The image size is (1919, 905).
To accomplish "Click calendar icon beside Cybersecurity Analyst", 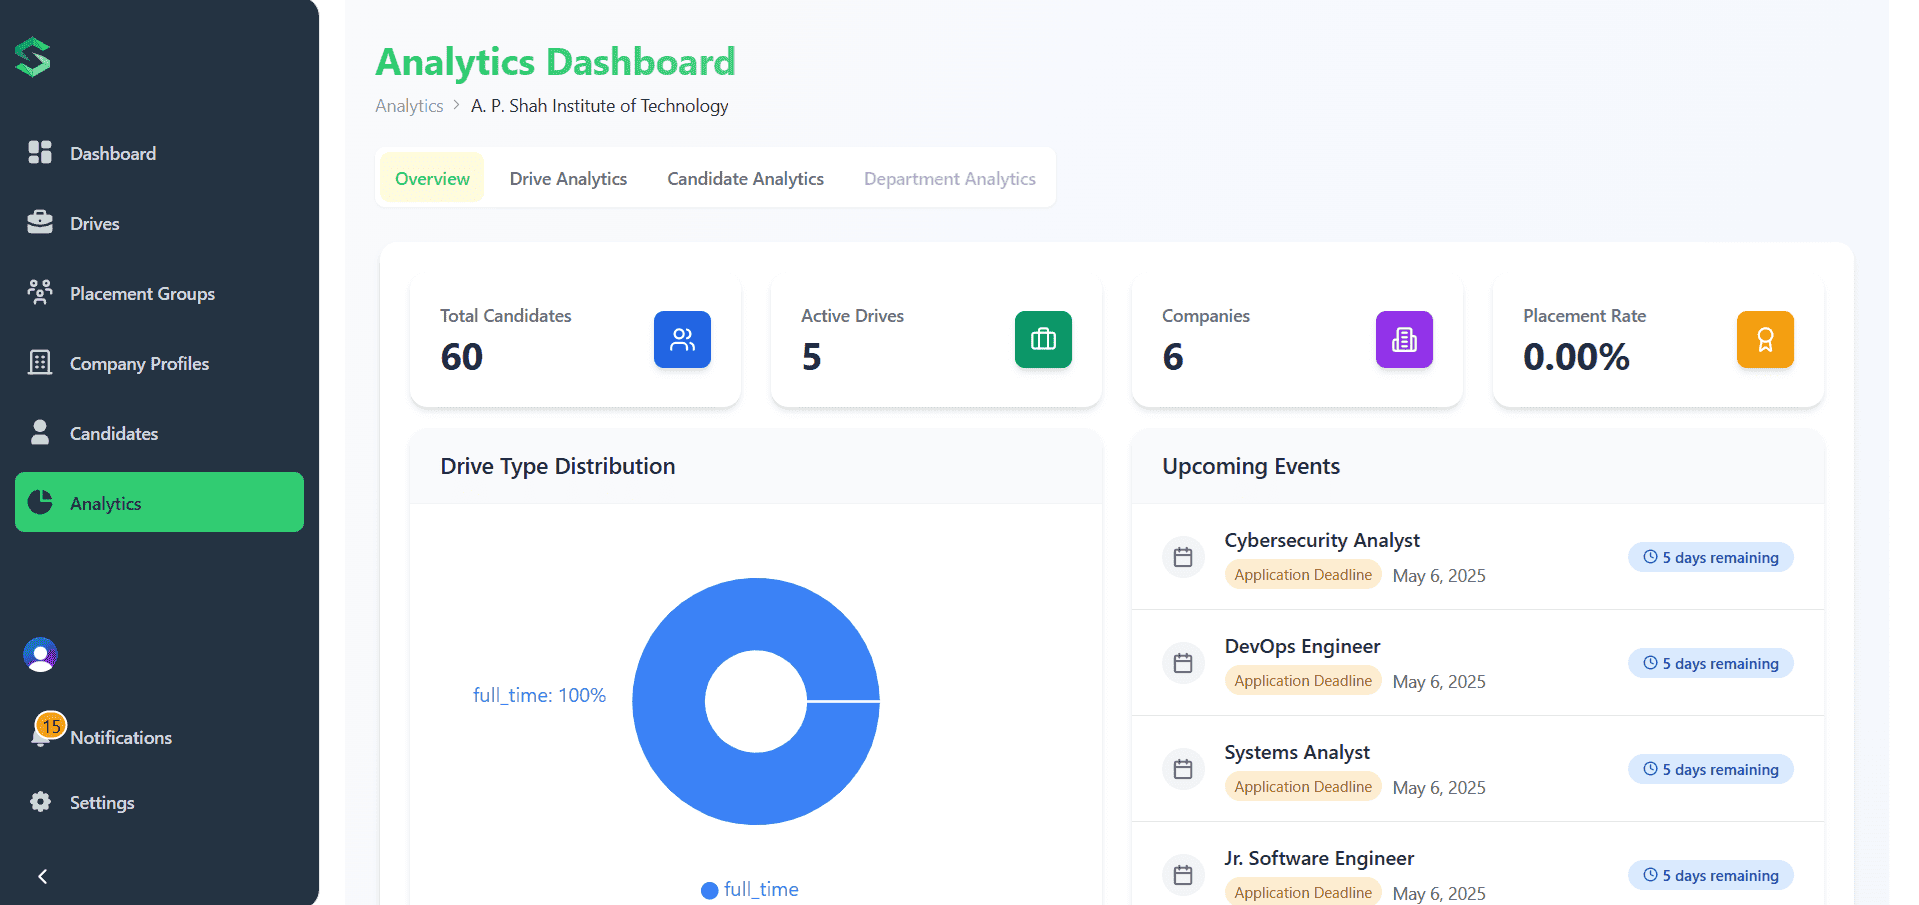I will tap(1183, 557).
